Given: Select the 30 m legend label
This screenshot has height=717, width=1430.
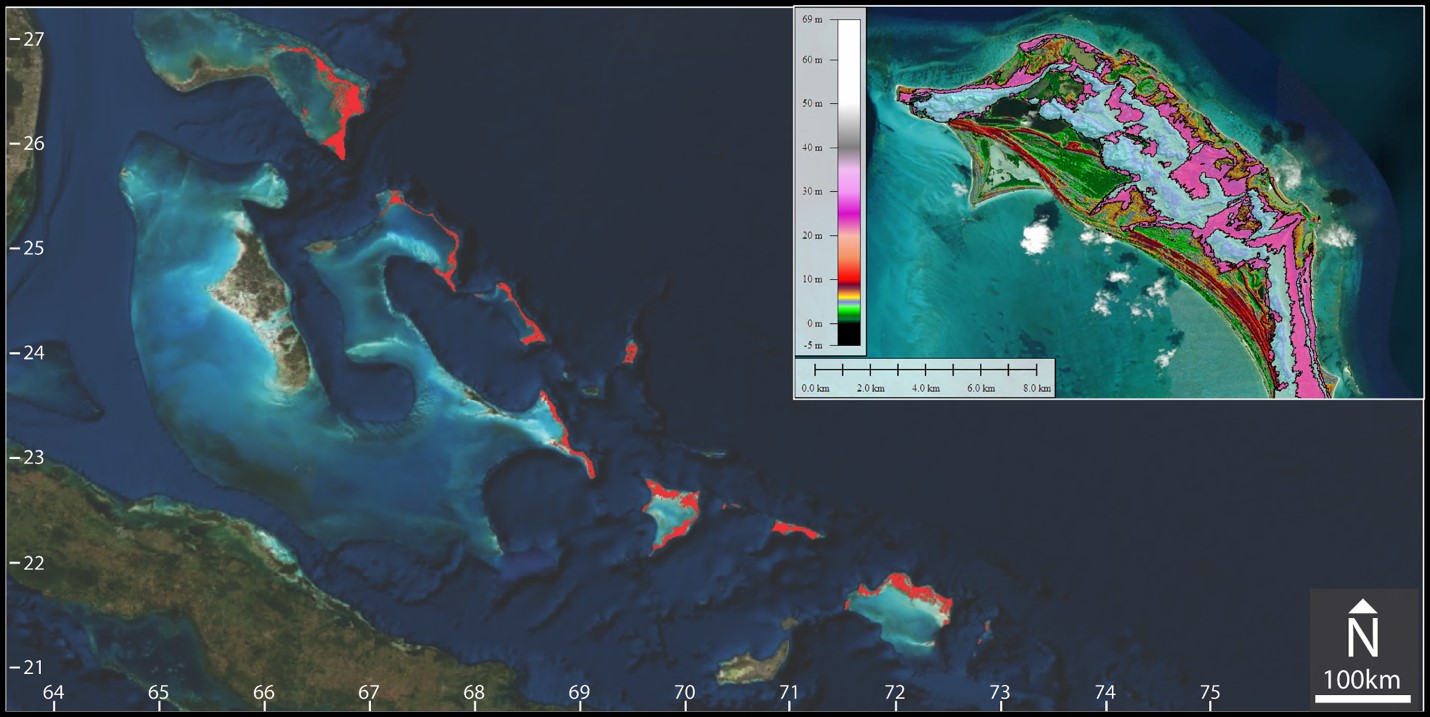Looking at the screenshot, I should (812, 191).
